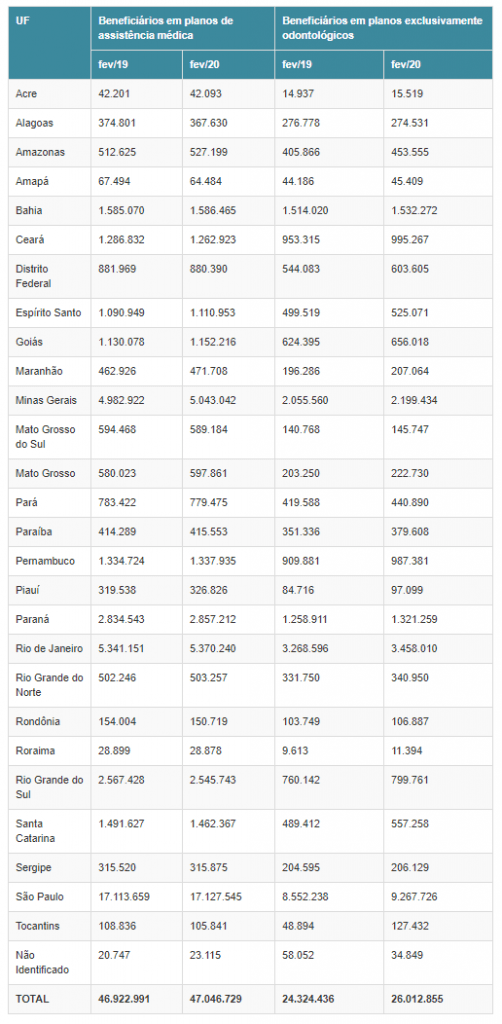Select the exclusivamente odontológicos header cell
This screenshot has width=502, height=1024.
coord(384,28)
